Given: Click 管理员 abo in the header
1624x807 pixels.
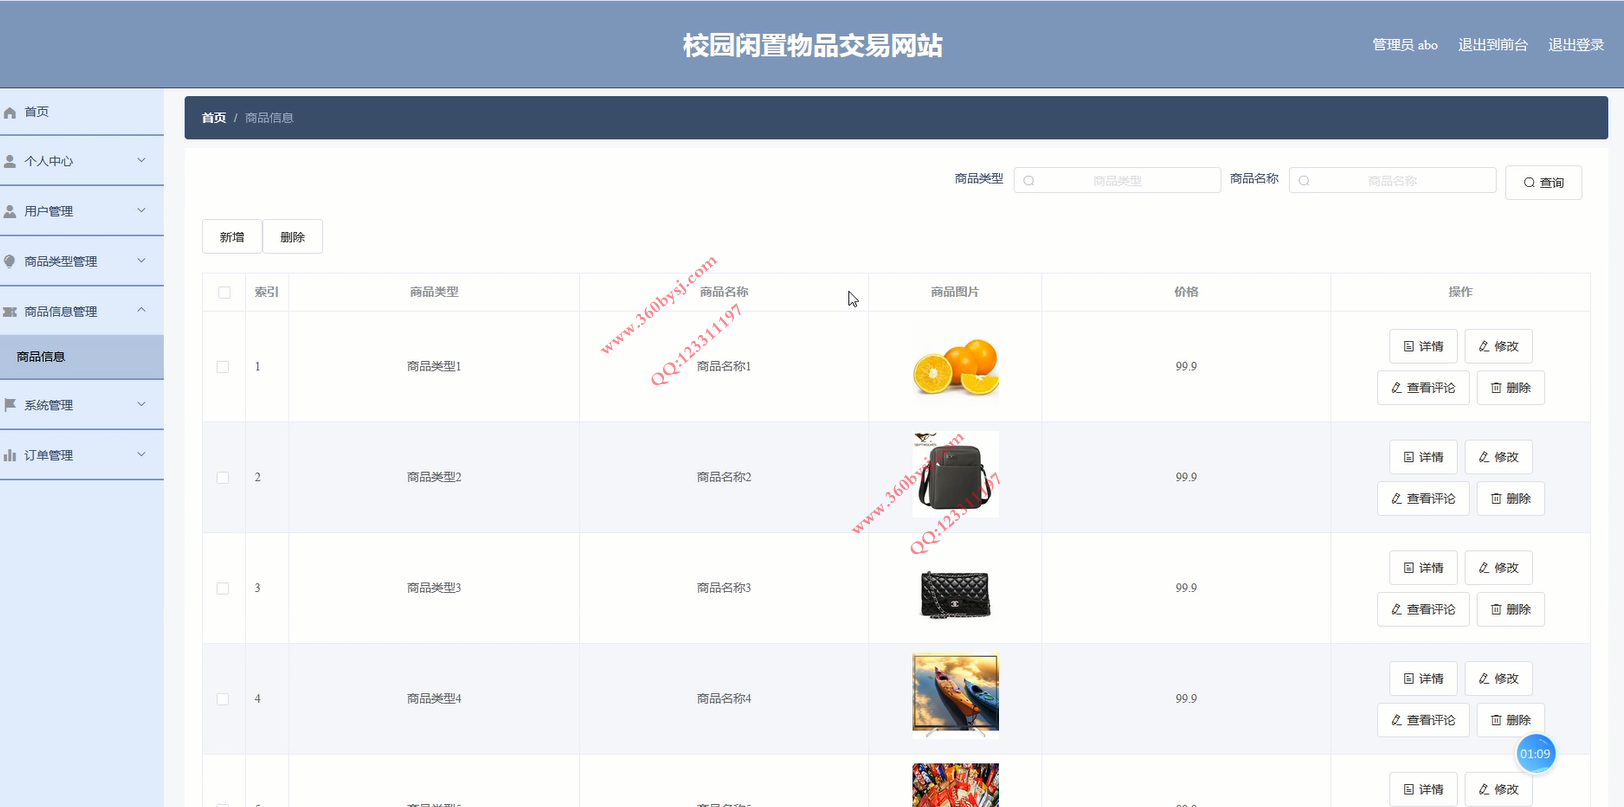Looking at the screenshot, I should [1405, 45].
